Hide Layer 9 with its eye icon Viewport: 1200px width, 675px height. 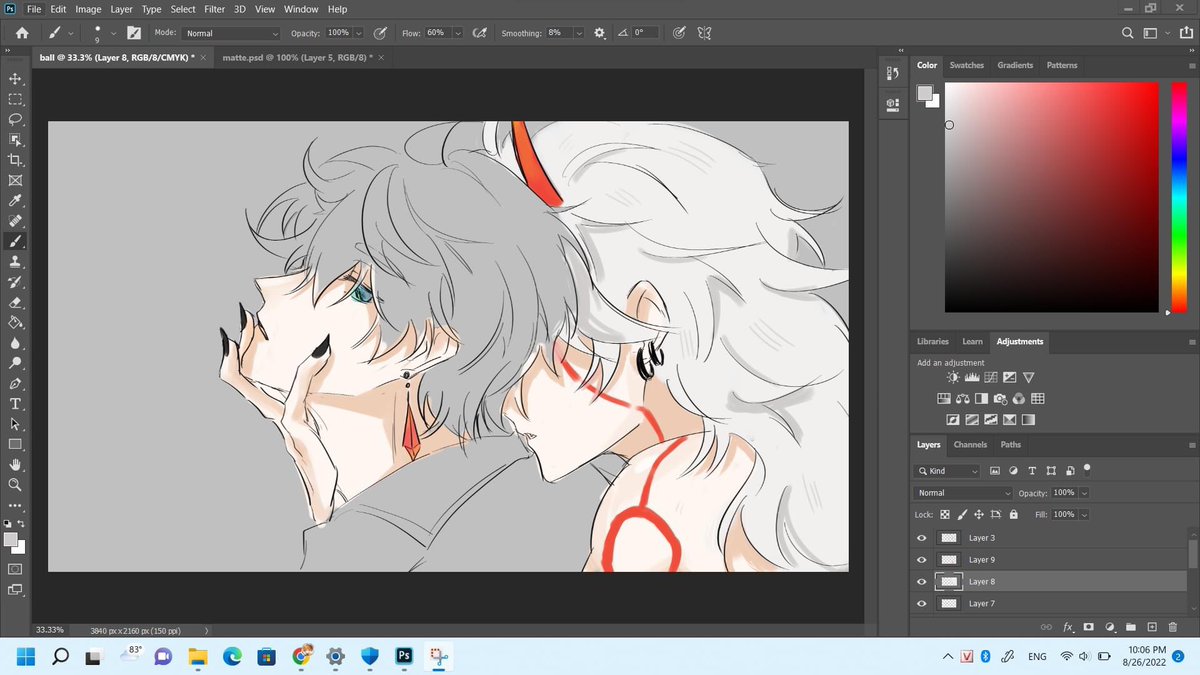click(x=922, y=560)
